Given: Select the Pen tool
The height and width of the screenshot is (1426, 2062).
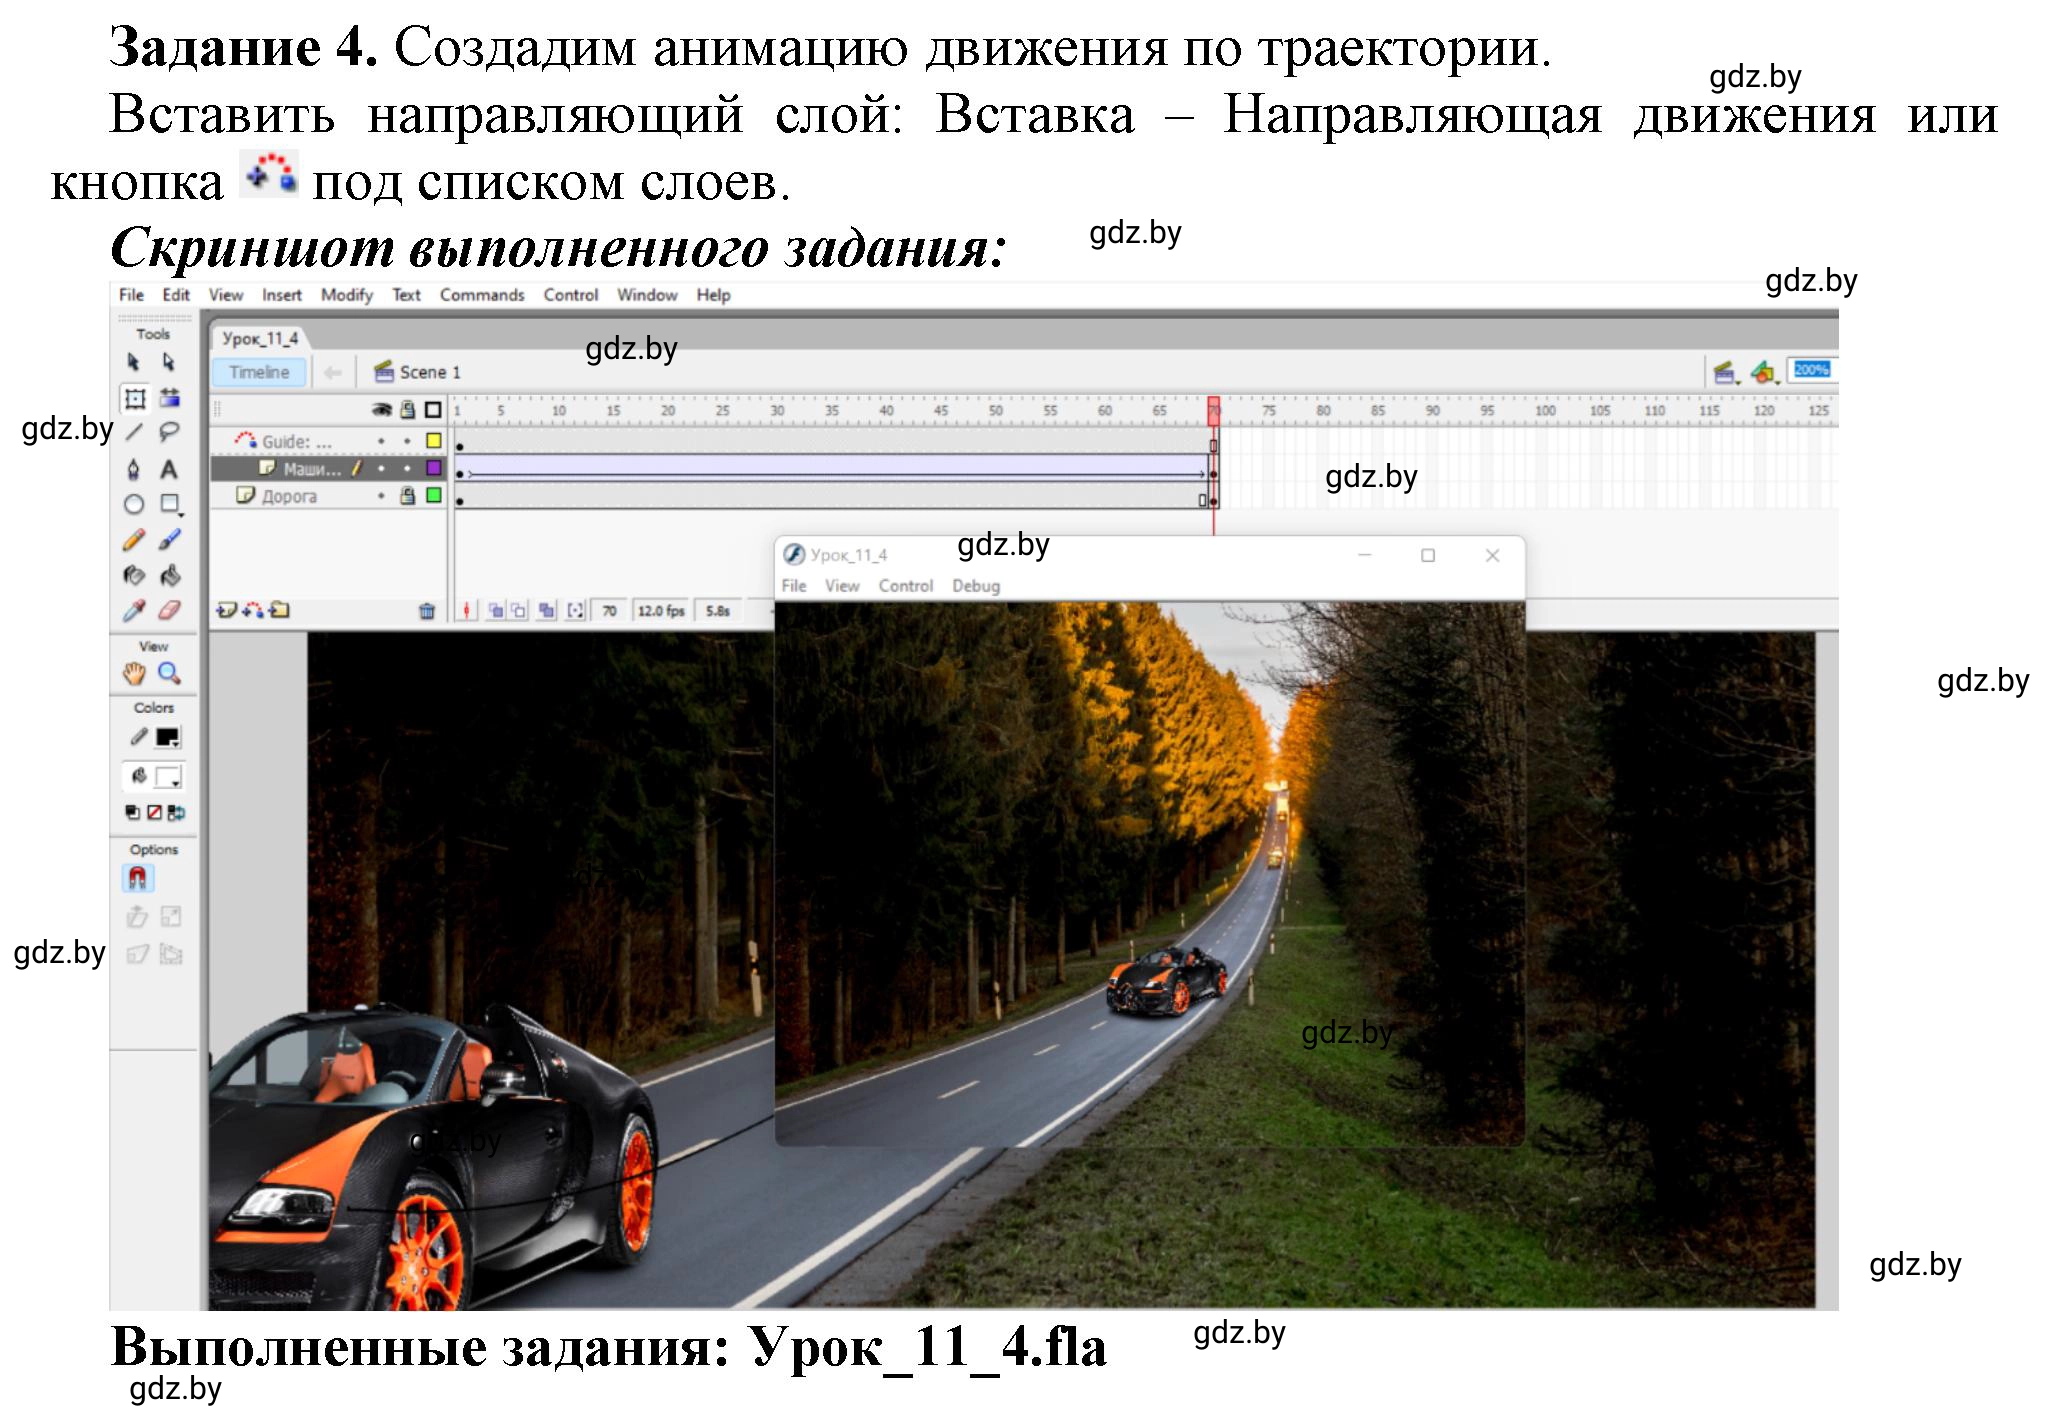Looking at the screenshot, I should (134, 469).
